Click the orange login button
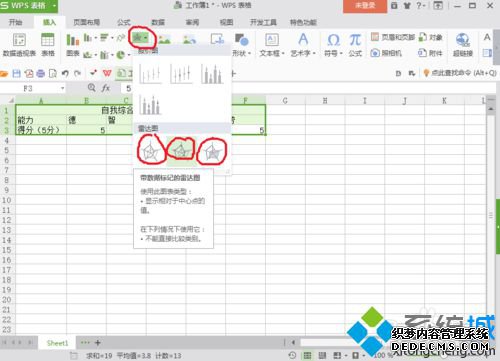Image resolution: width=500 pixels, height=361 pixels. pyautogui.click(x=365, y=6)
